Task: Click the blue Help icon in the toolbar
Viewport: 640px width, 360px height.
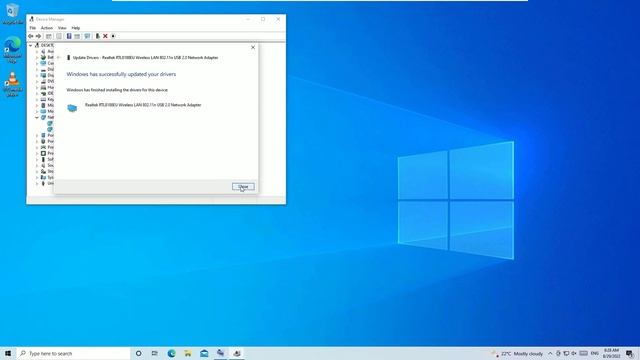Action: pyautogui.click(x=69, y=36)
